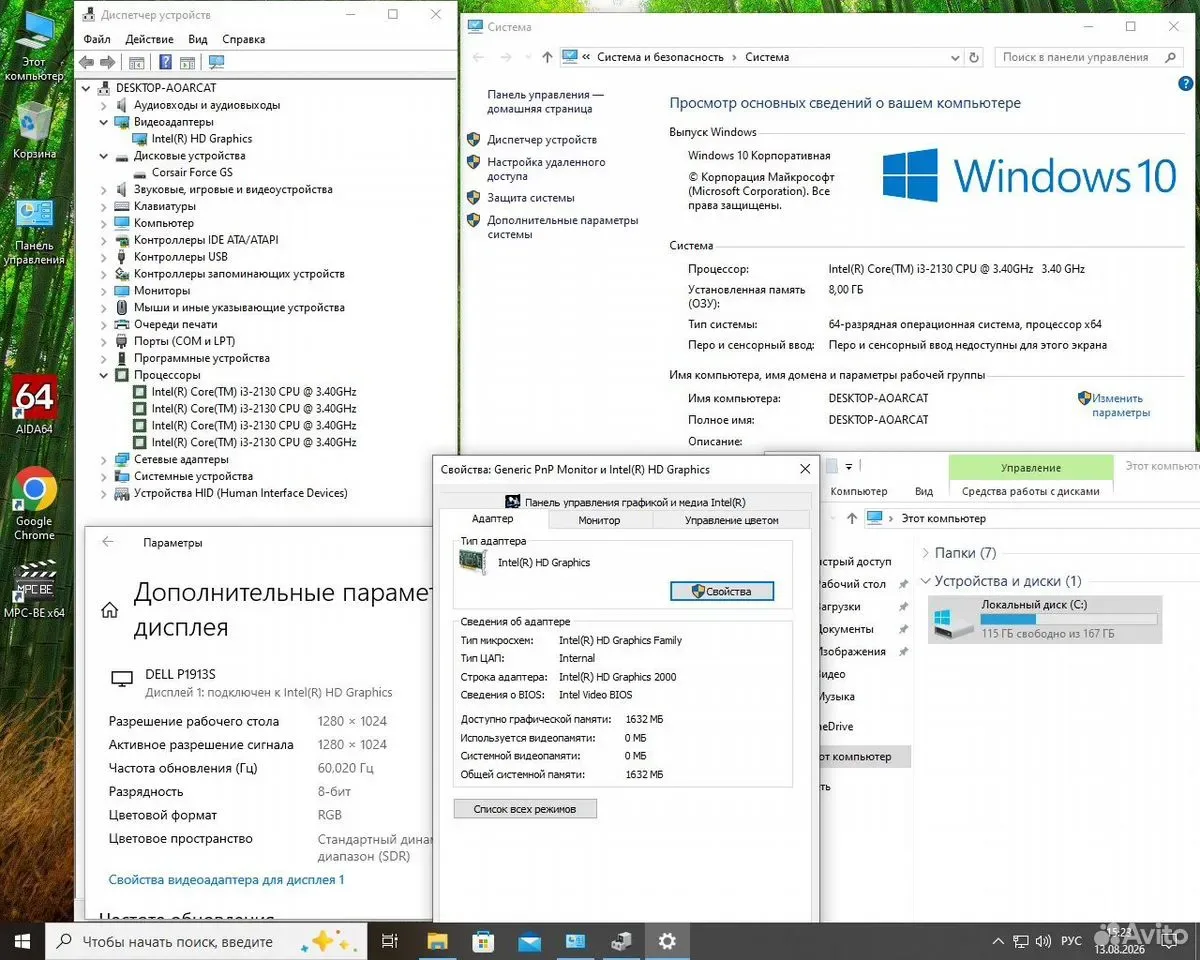Open Microsoft Store from the taskbar
This screenshot has width=1200, height=960.
[483, 941]
